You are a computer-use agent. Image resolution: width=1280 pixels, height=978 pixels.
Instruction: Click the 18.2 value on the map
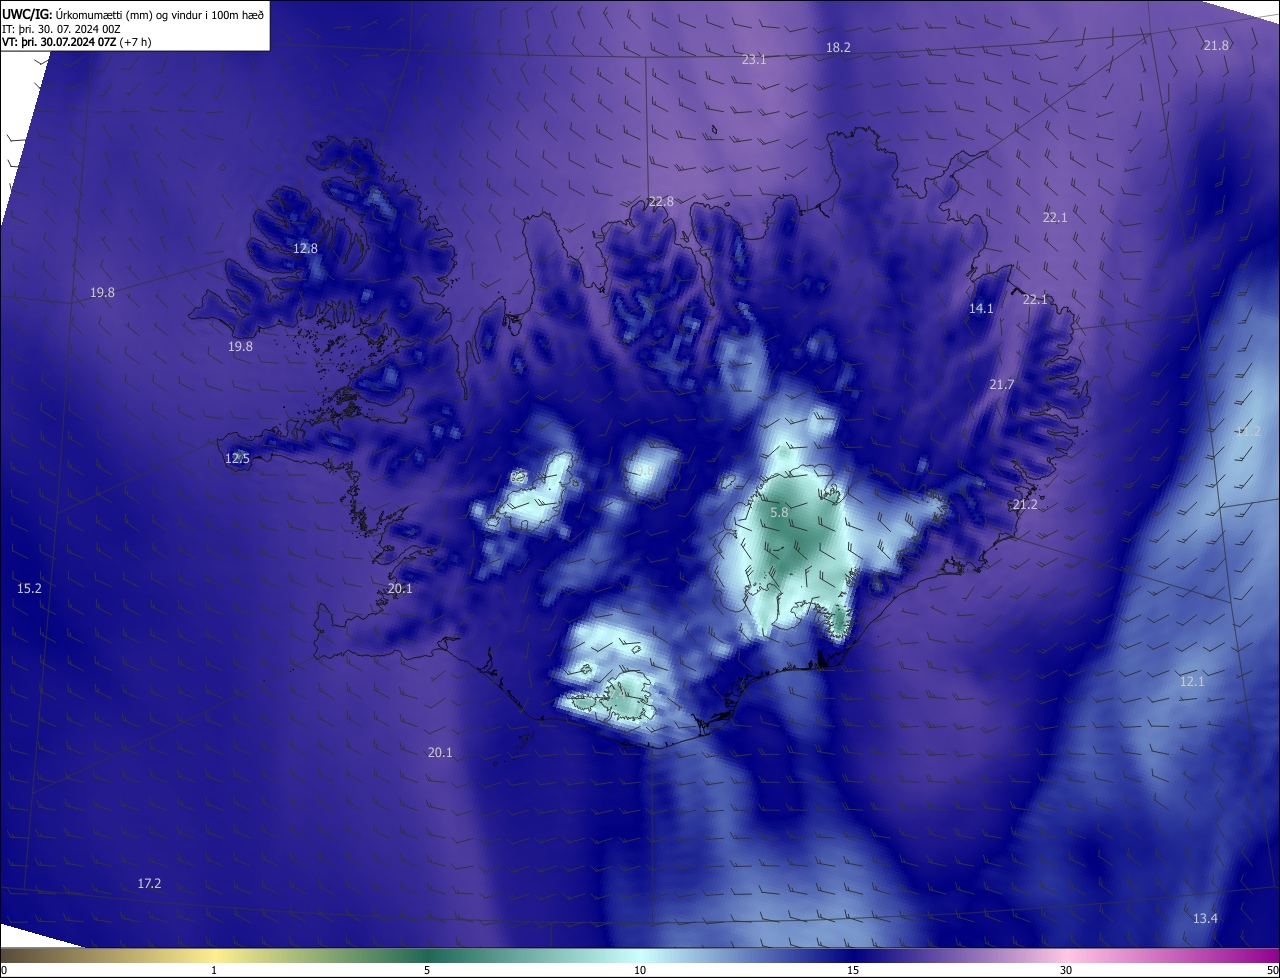click(x=838, y=48)
